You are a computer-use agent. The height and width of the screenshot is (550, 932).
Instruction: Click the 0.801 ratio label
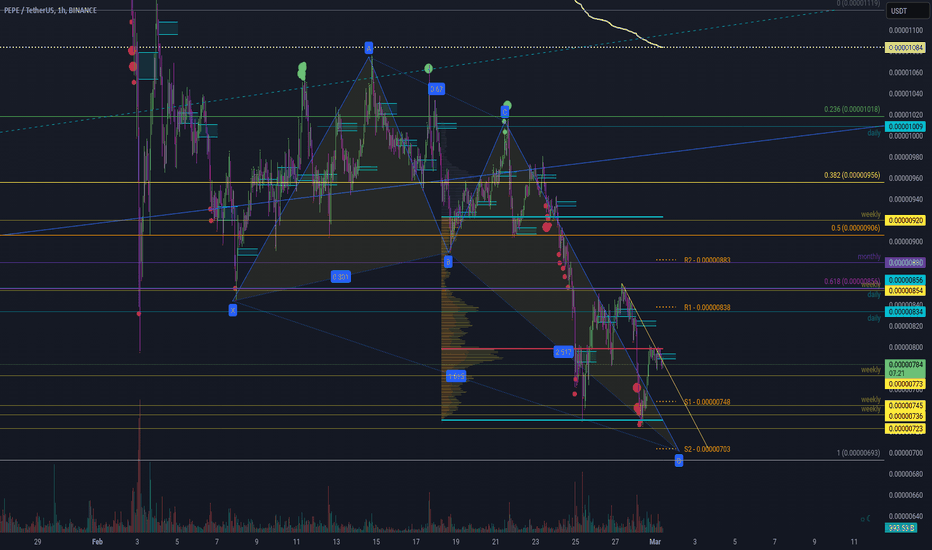[341, 276]
